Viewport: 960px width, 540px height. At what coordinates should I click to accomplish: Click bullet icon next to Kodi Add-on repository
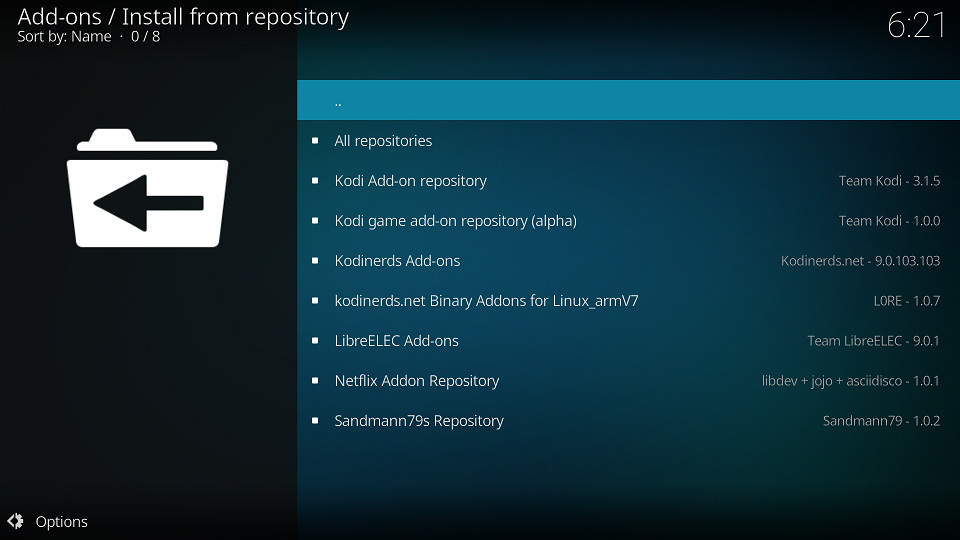pyautogui.click(x=315, y=181)
